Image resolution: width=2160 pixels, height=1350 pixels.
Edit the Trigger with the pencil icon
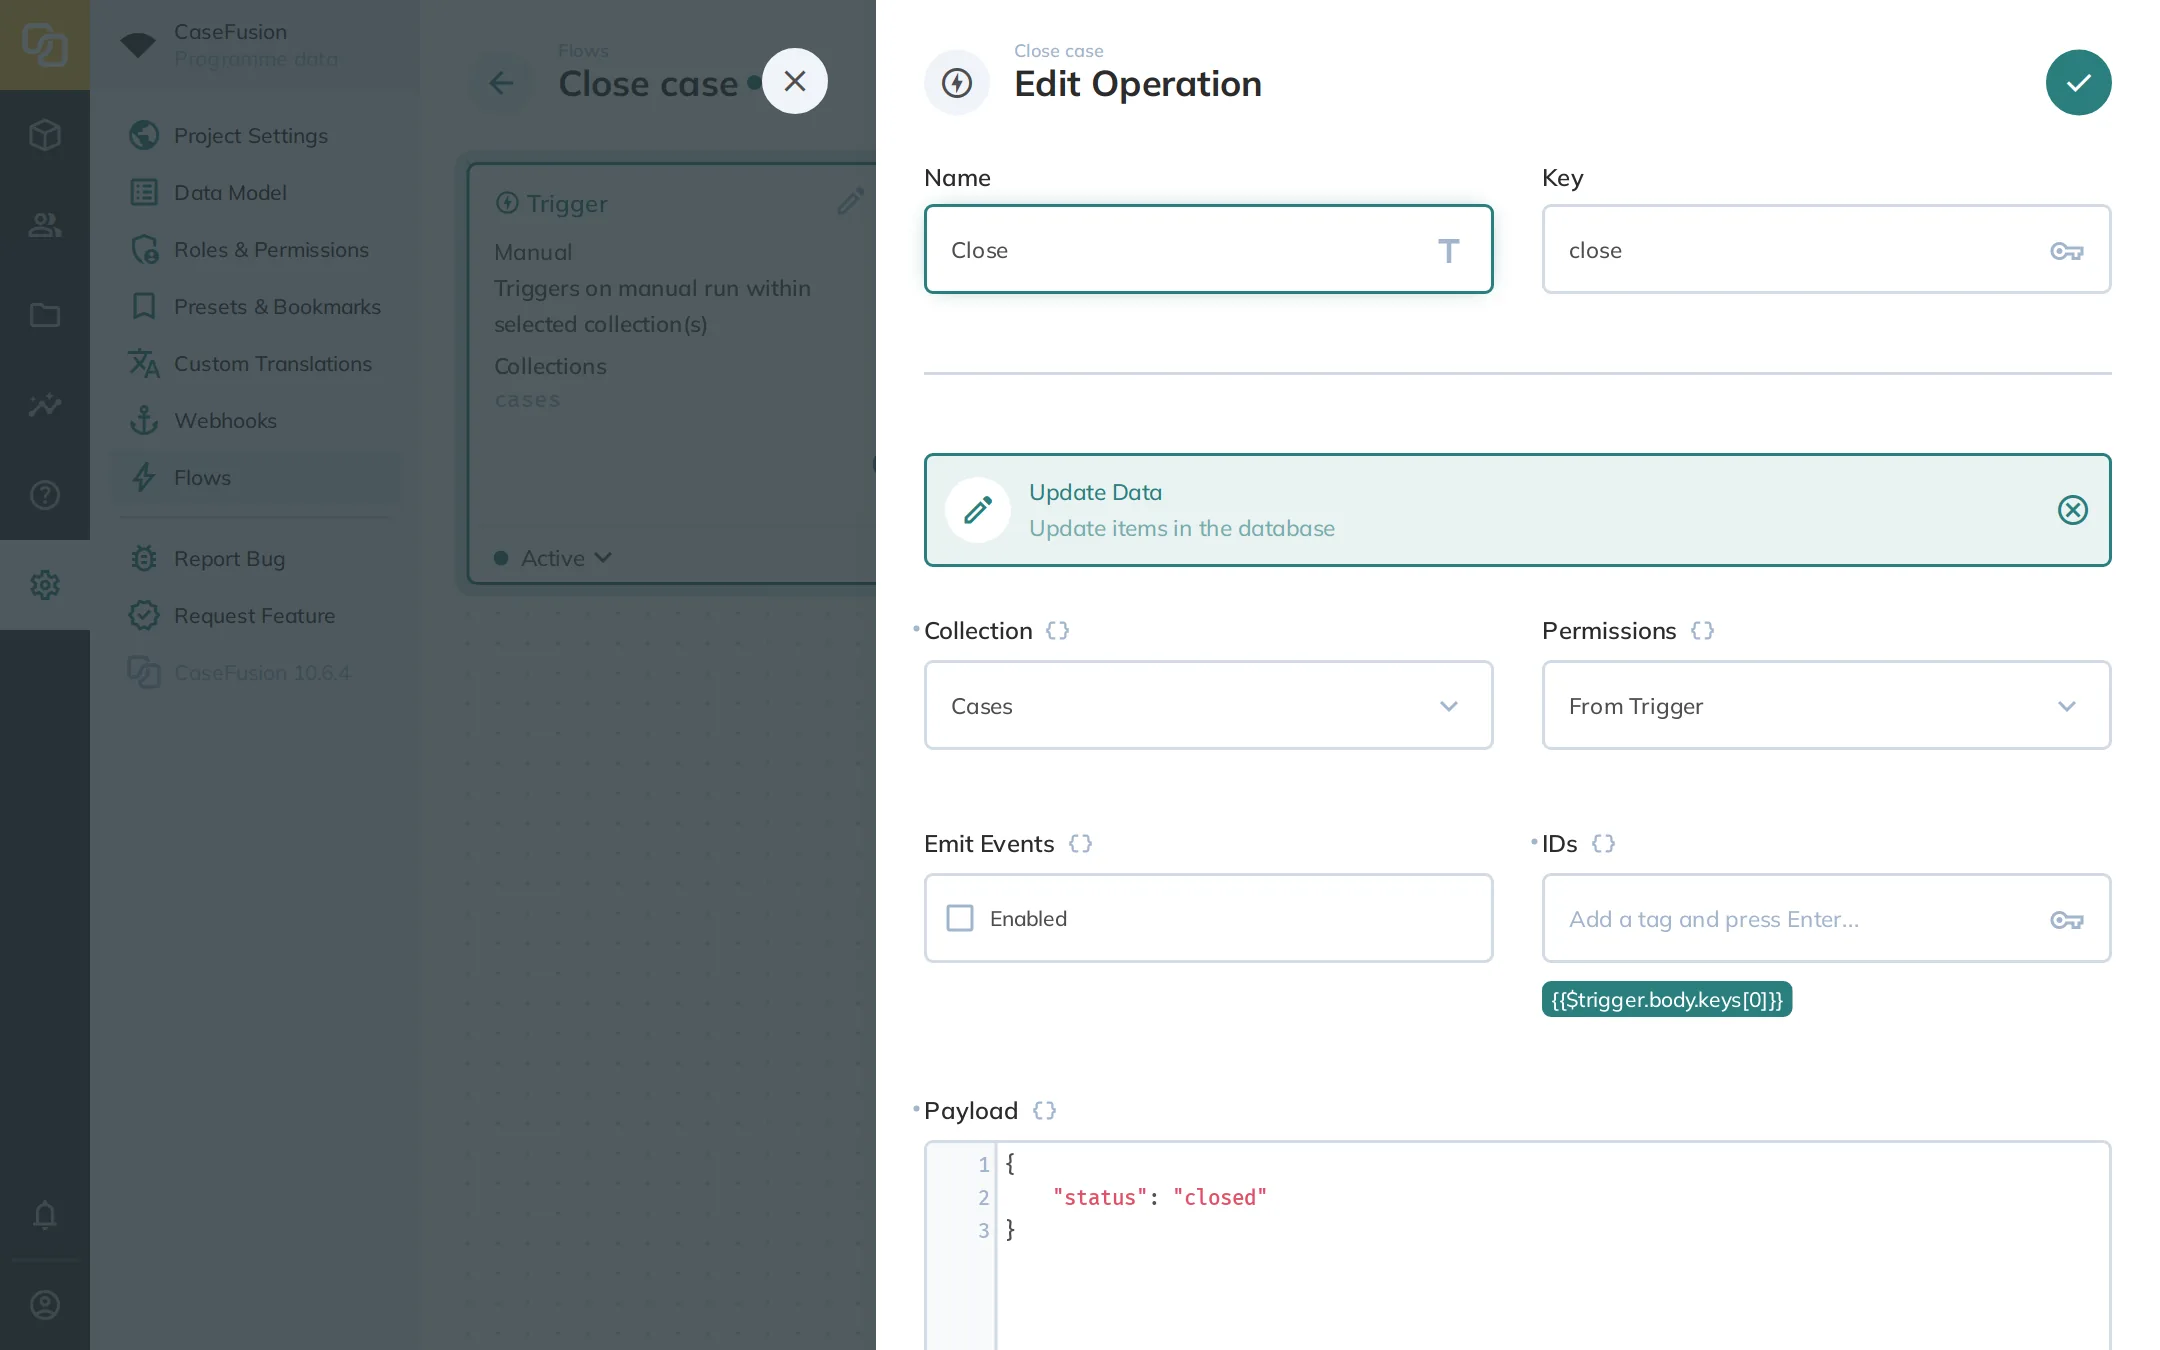click(850, 202)
